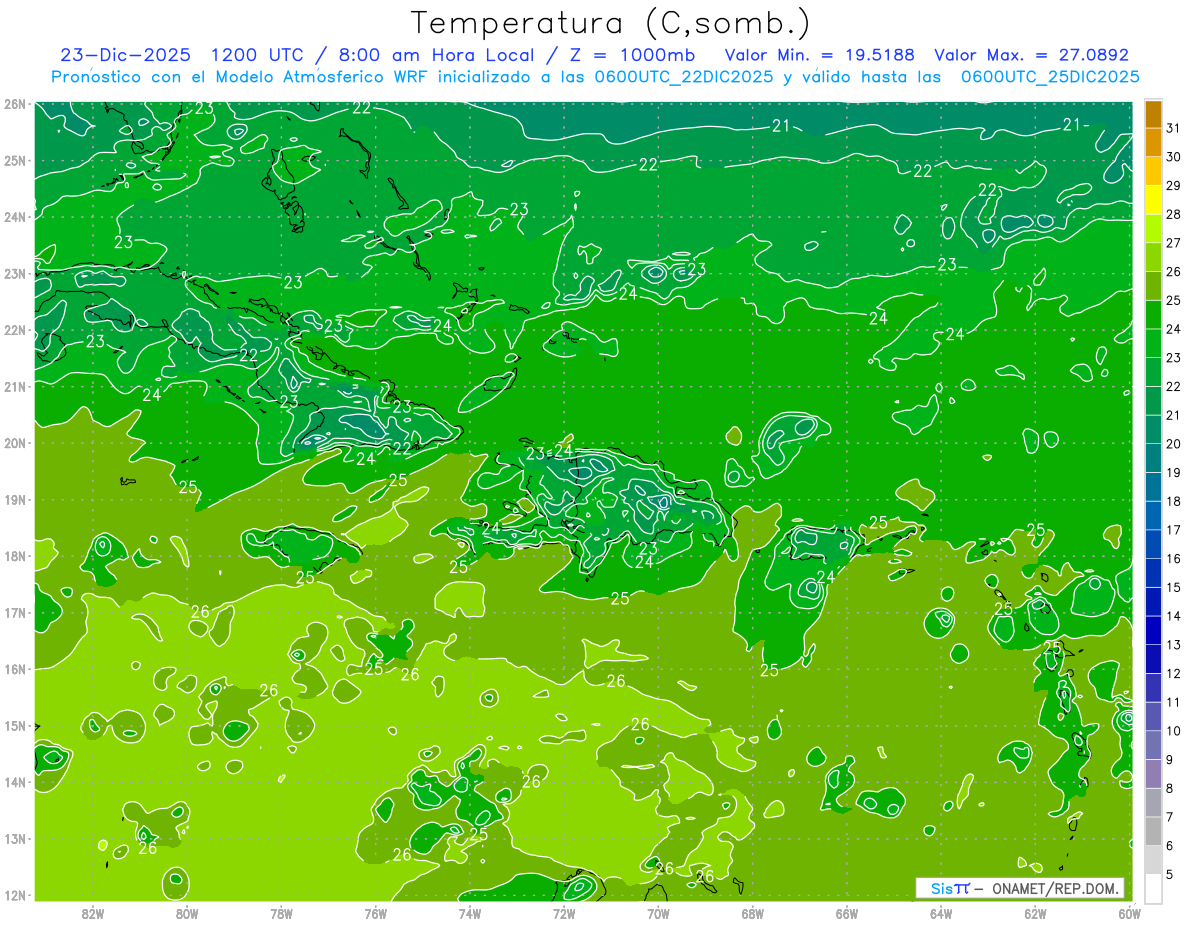This screenshot has width=1200, height=927.
Task: Click the legend scale label 29
Action: [1174, 186]
